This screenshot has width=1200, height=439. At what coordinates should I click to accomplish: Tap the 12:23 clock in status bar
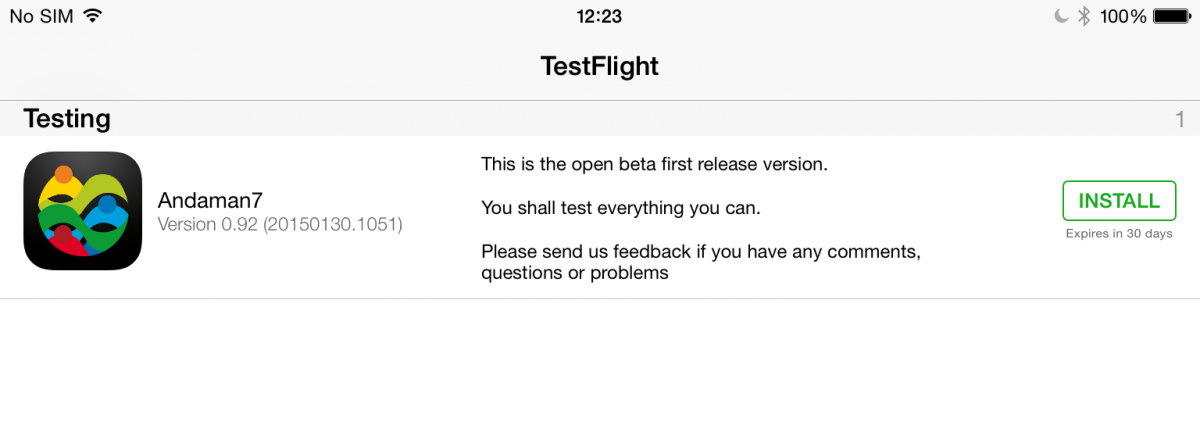point(599,16)
